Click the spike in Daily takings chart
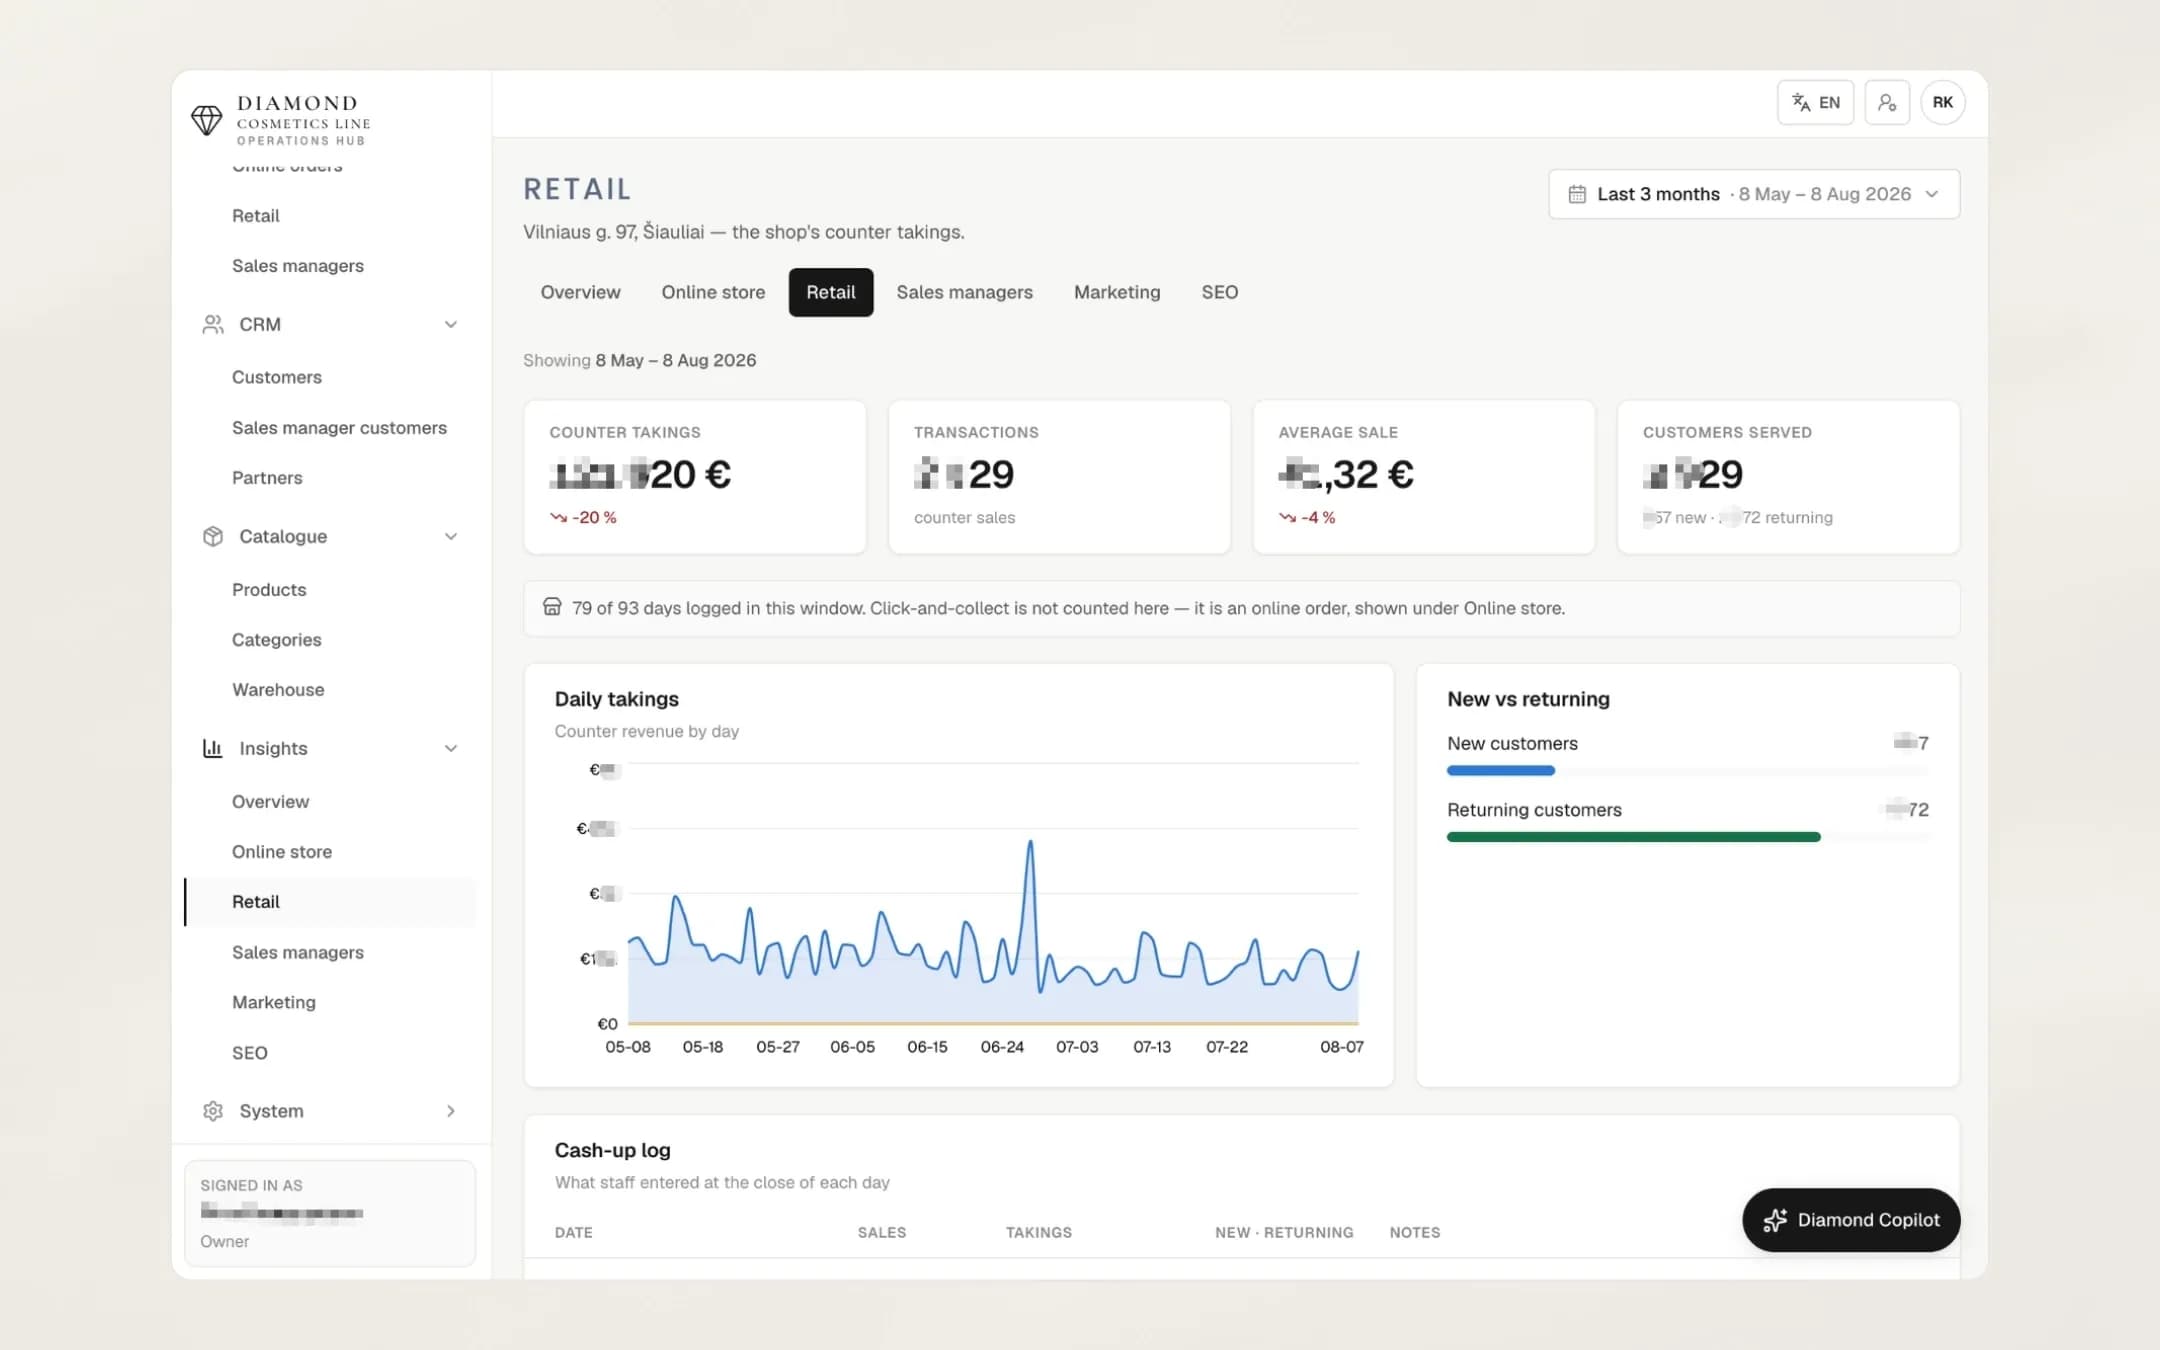This screenshot has width=2160, height=1350. (1030, 843)
